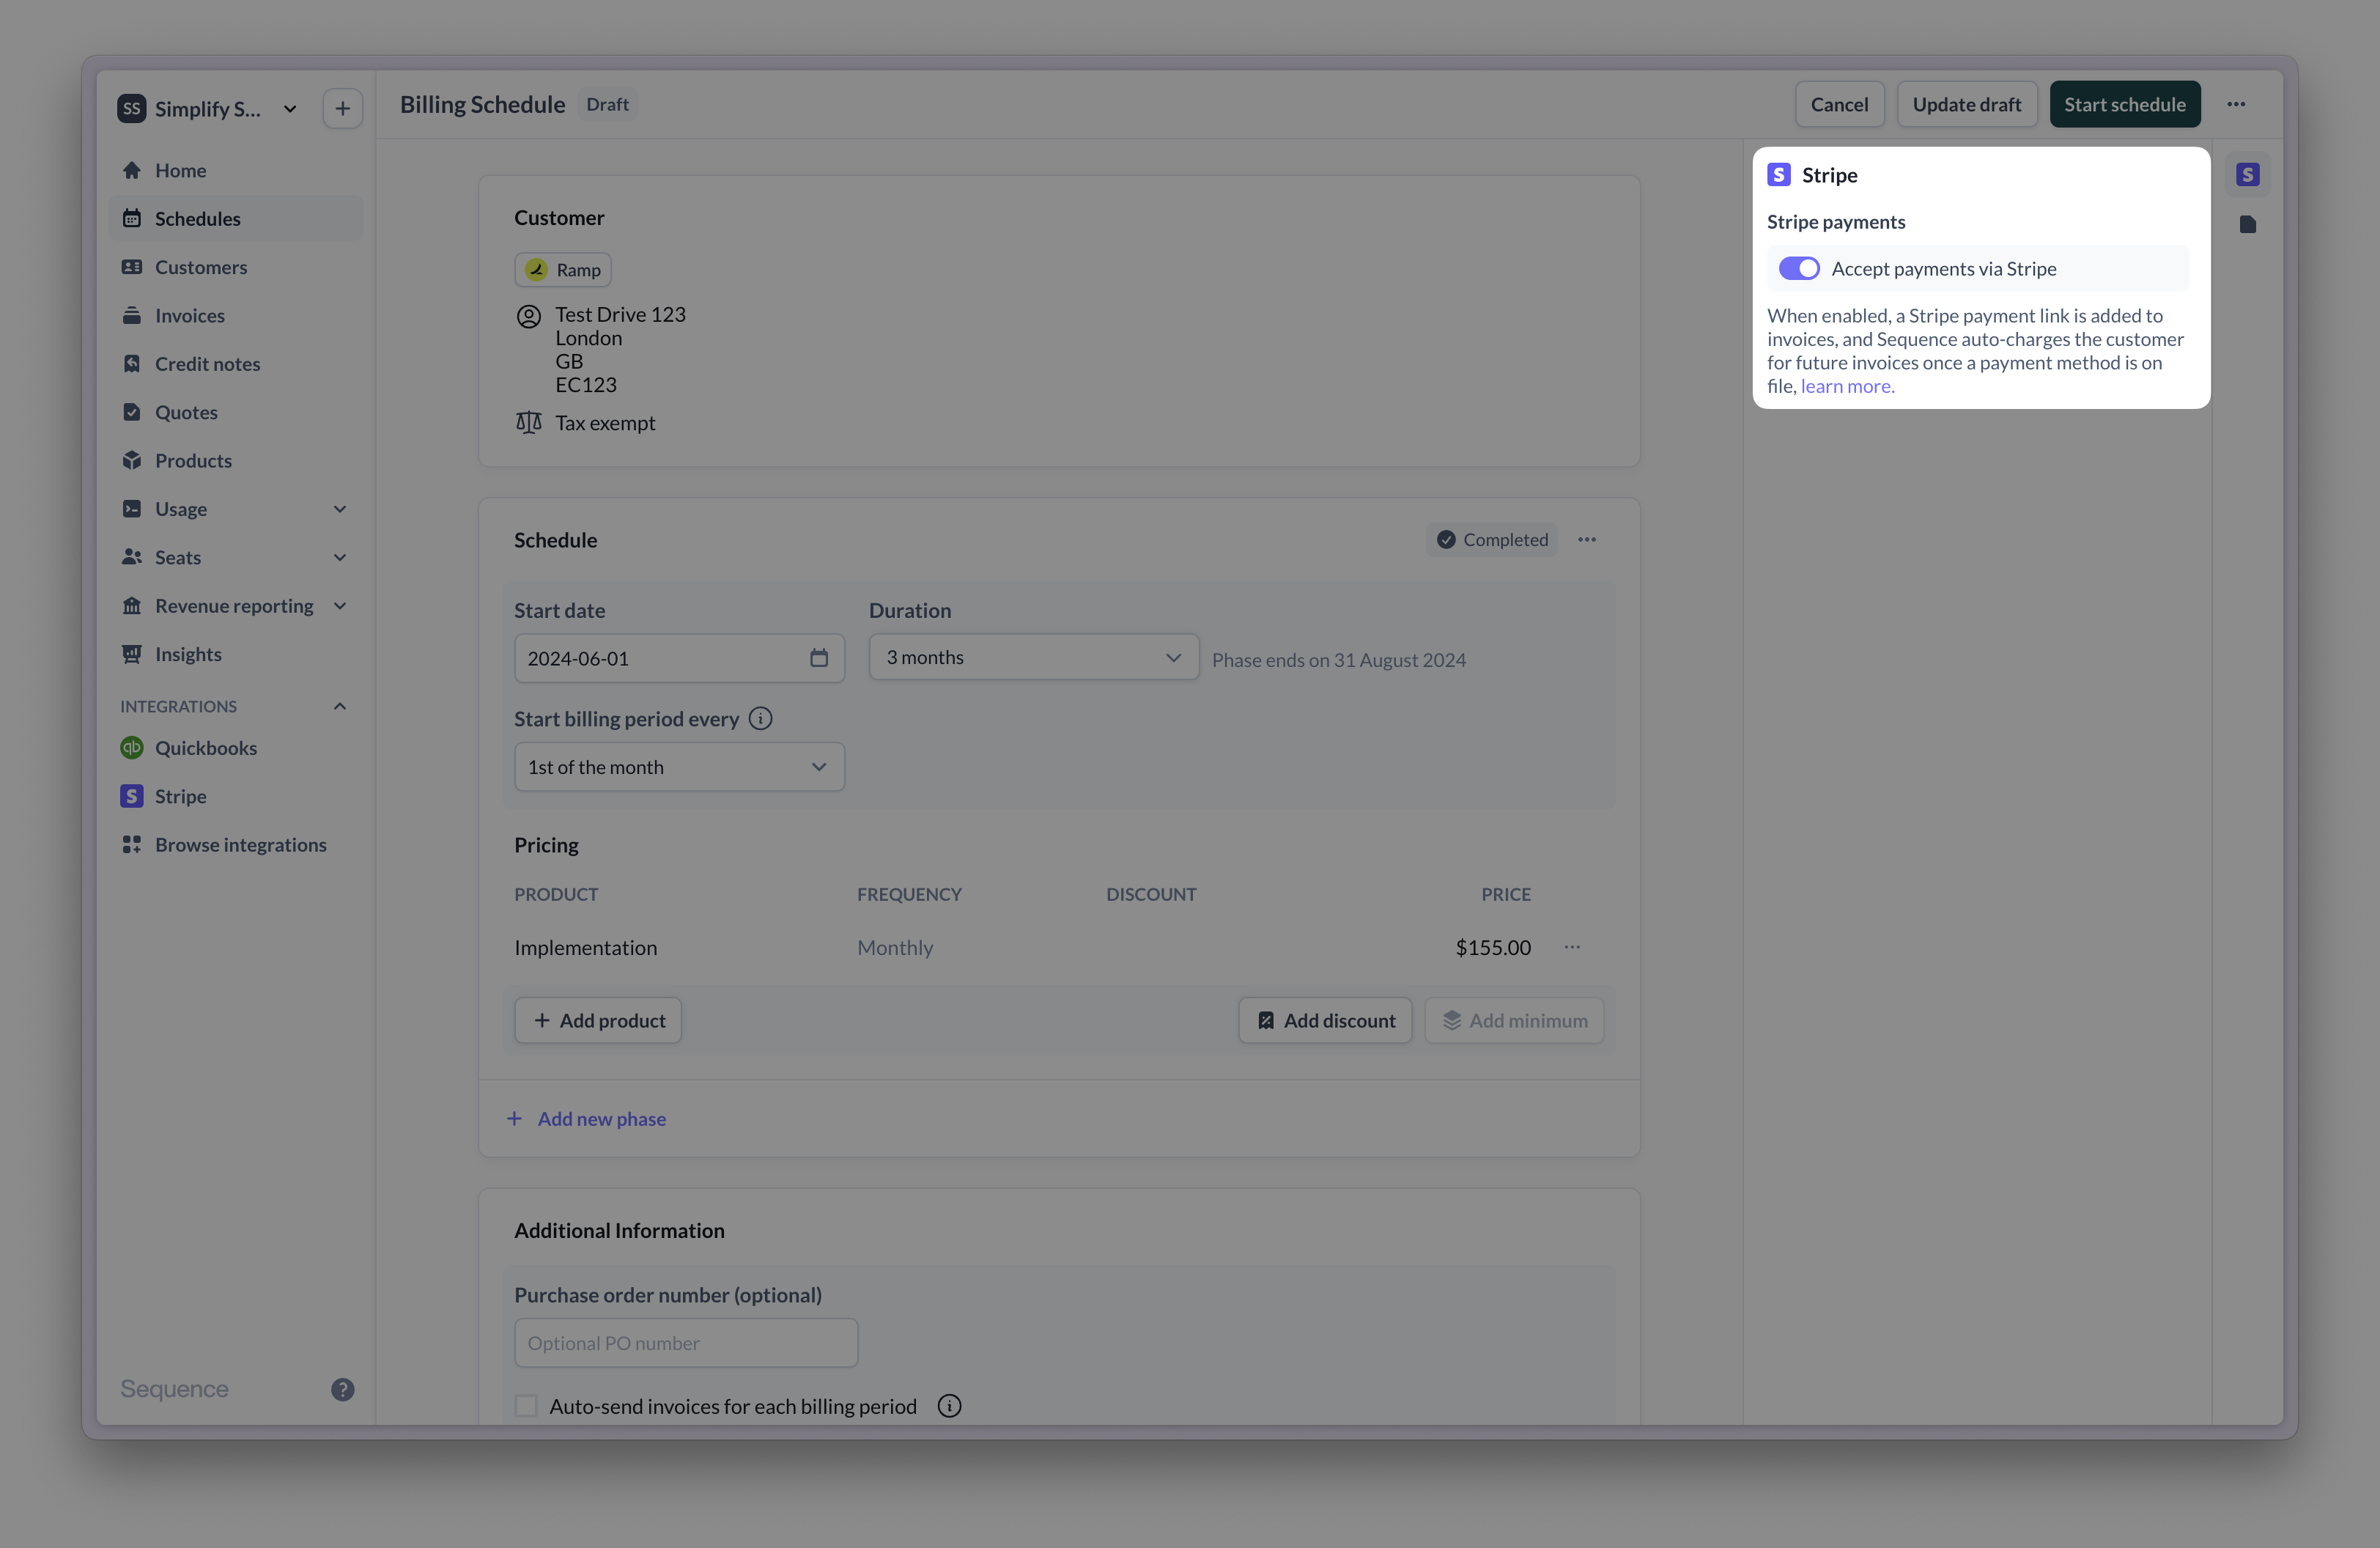Image resolution: width=2380 pixels, height=1548 pixels.
Task: Click info icon next to Auto-send invoices
Action: [x=949, y=1406]
